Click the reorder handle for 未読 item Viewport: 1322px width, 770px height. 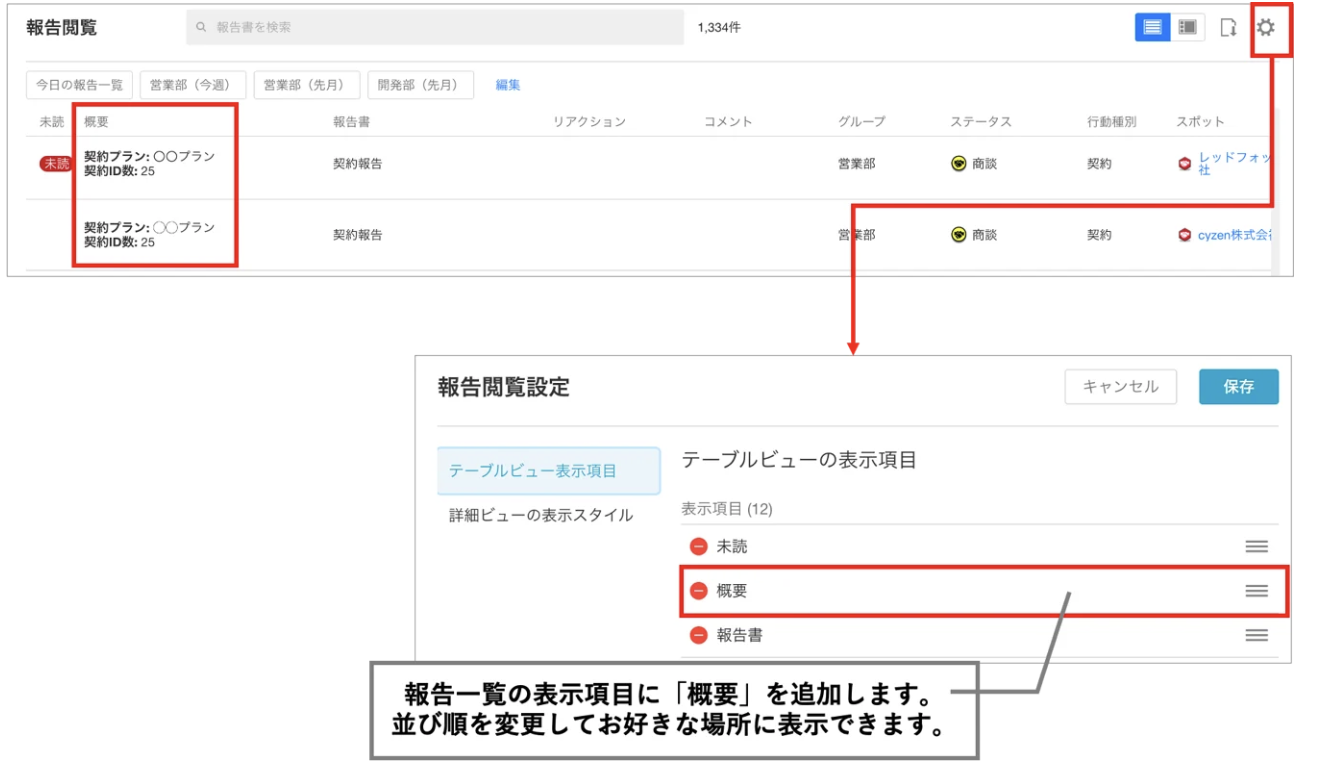click(x=1257, y=547)
